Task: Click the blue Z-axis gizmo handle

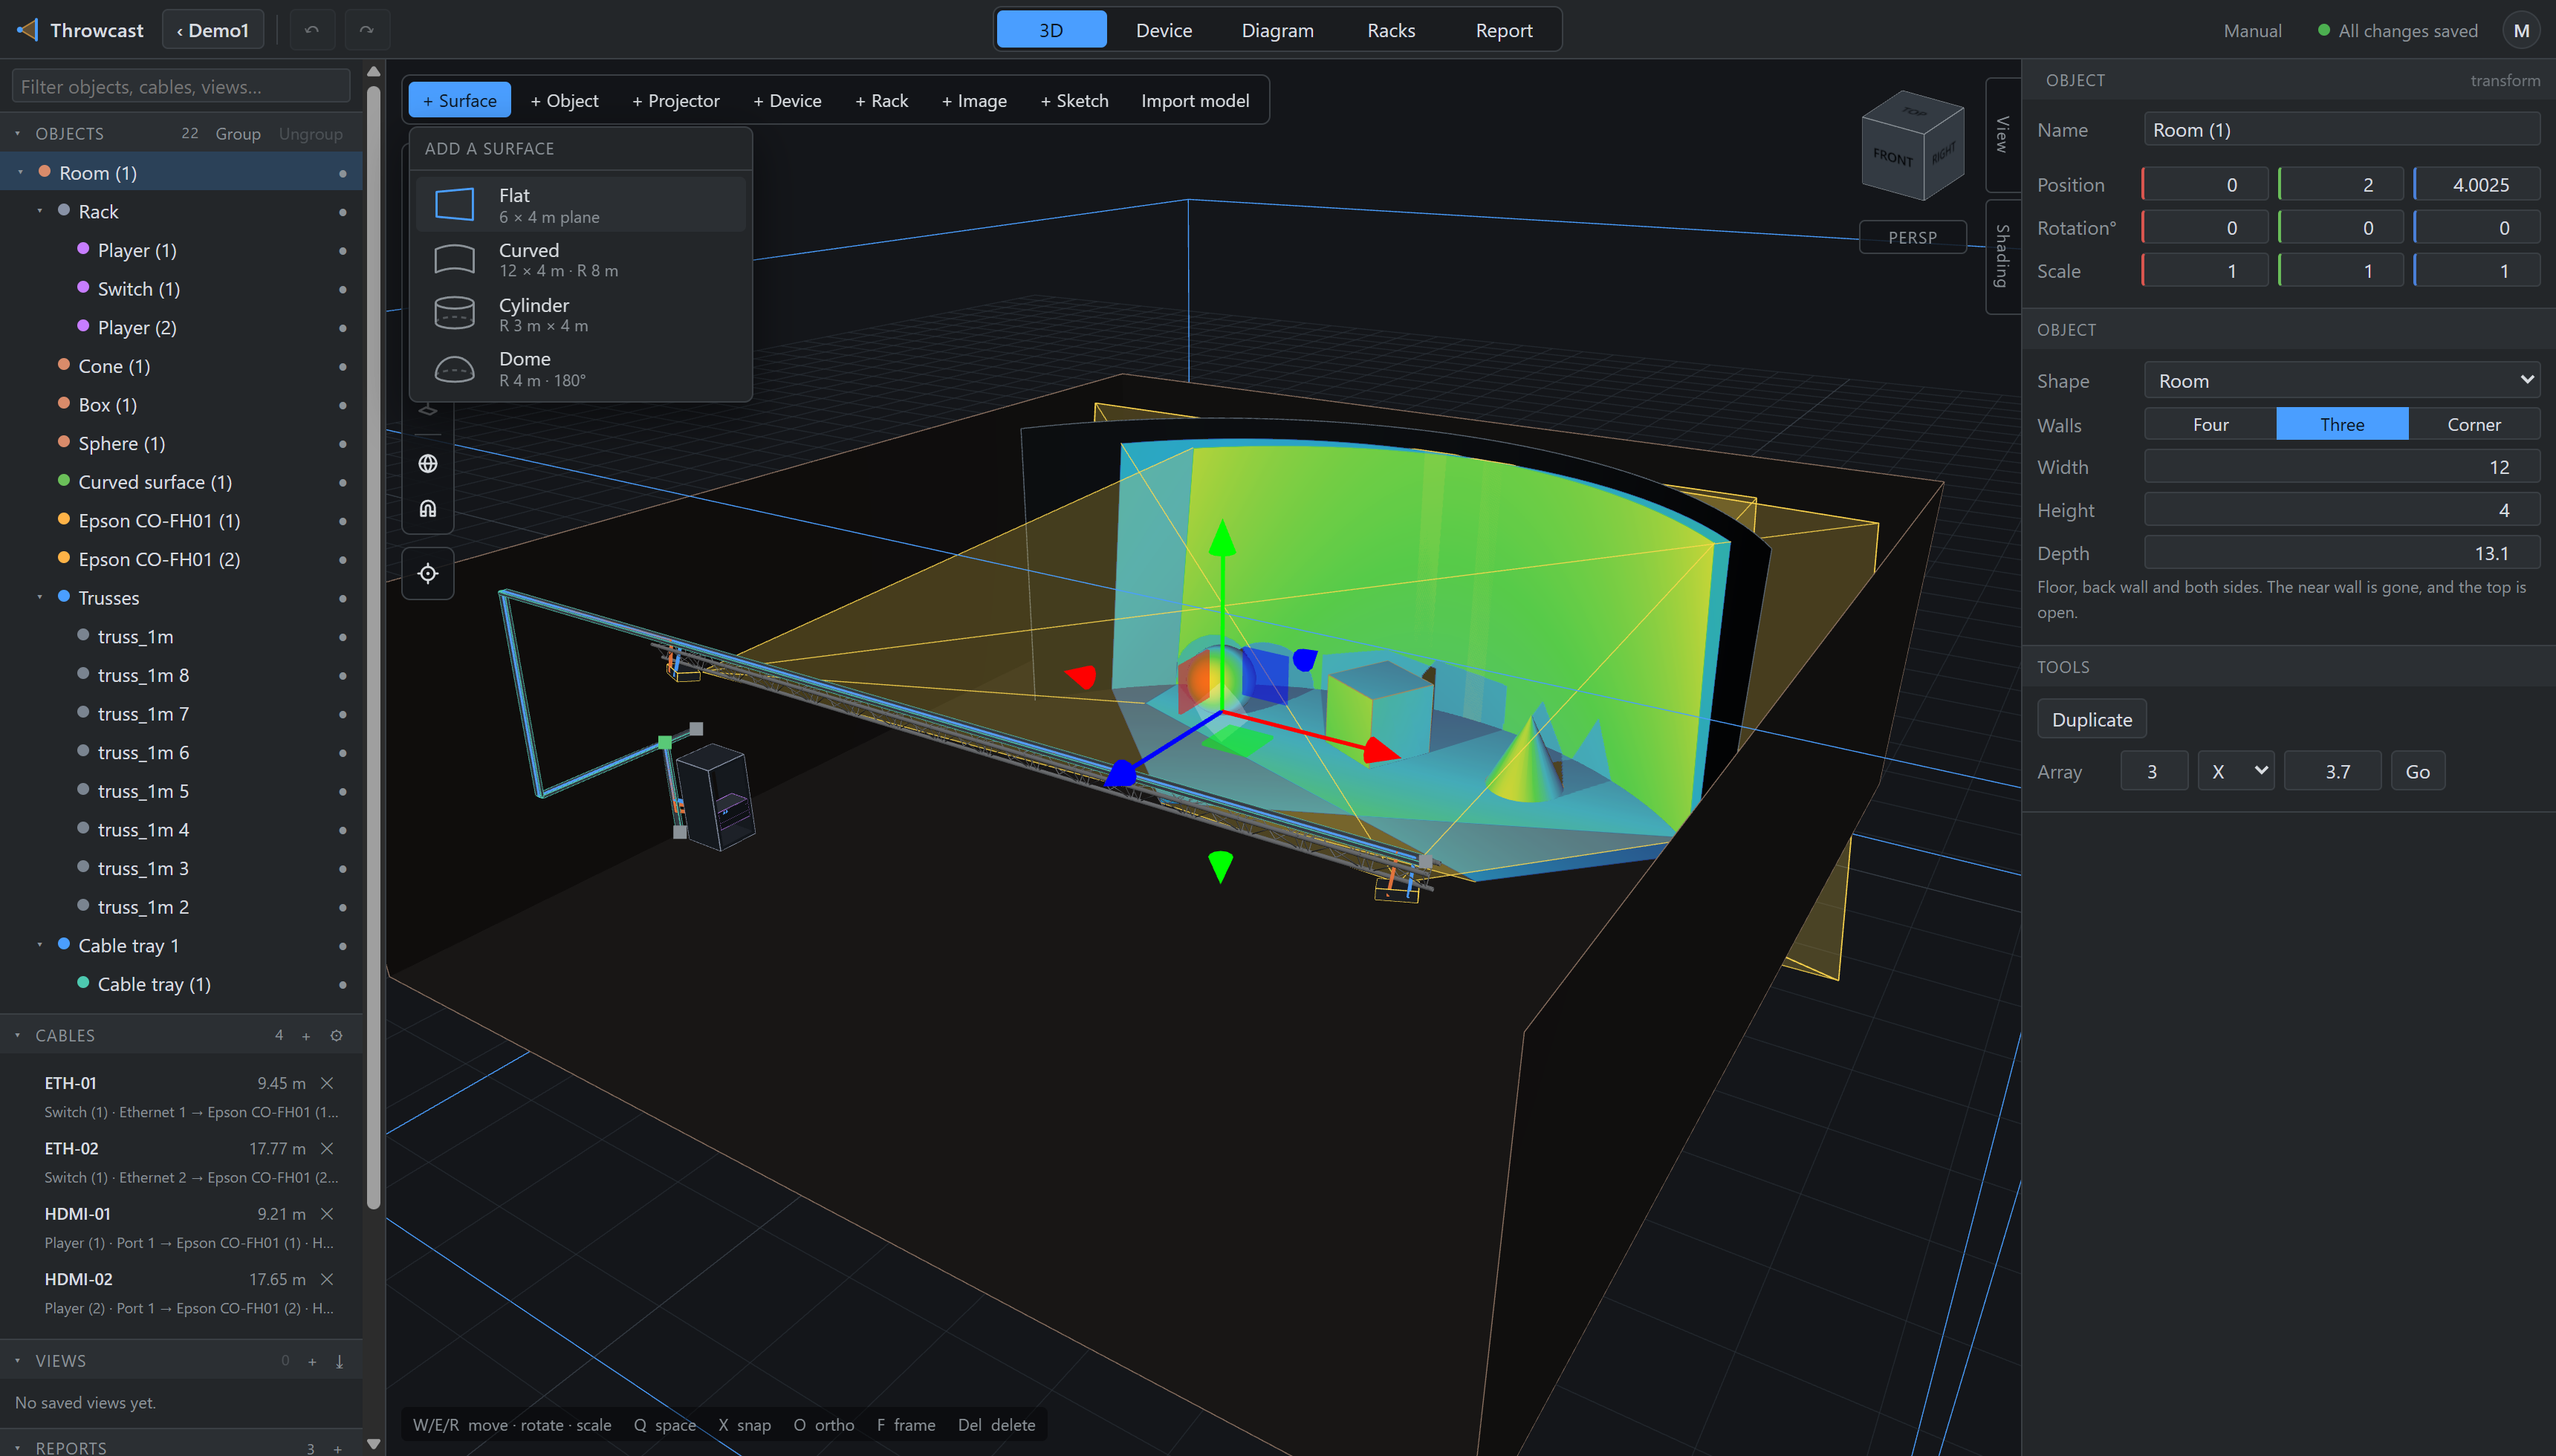Action: [1121, 773]
